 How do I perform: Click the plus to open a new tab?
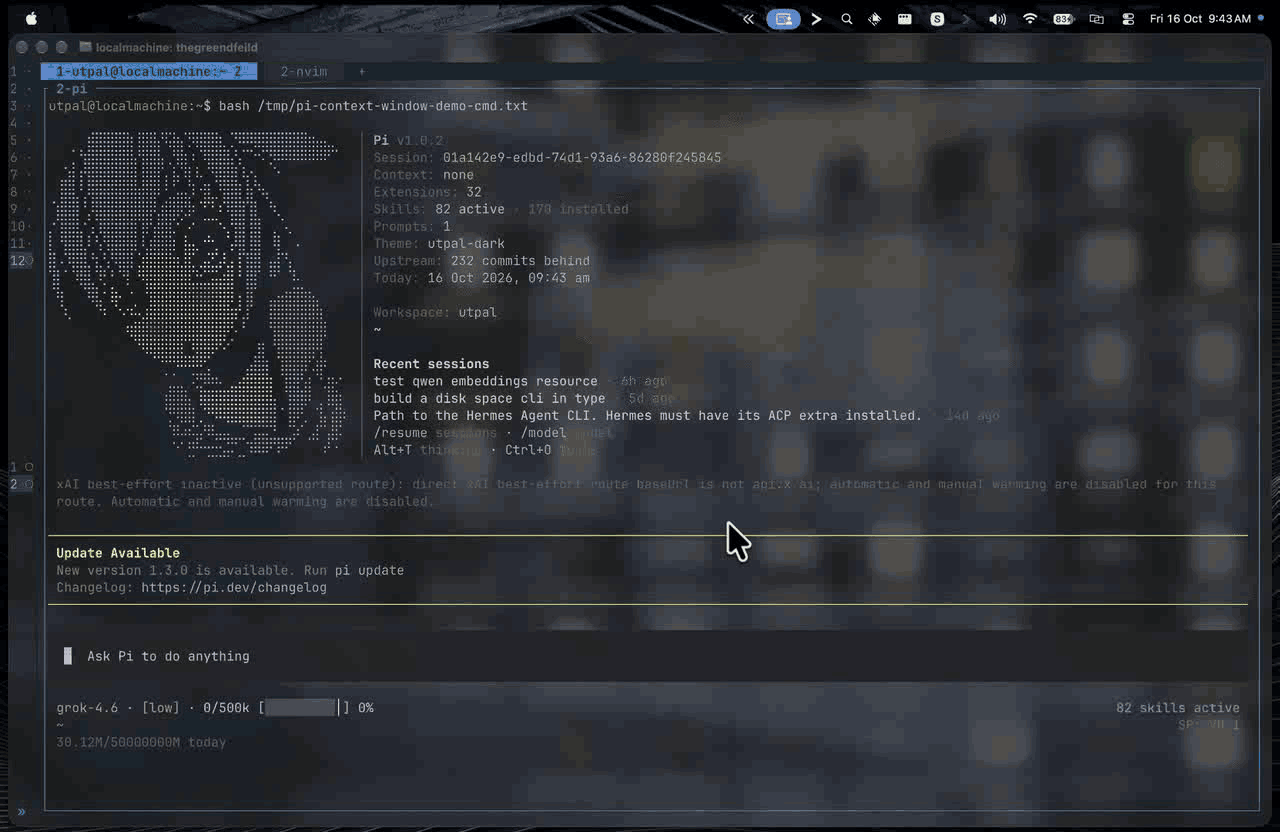pos(362,72)
